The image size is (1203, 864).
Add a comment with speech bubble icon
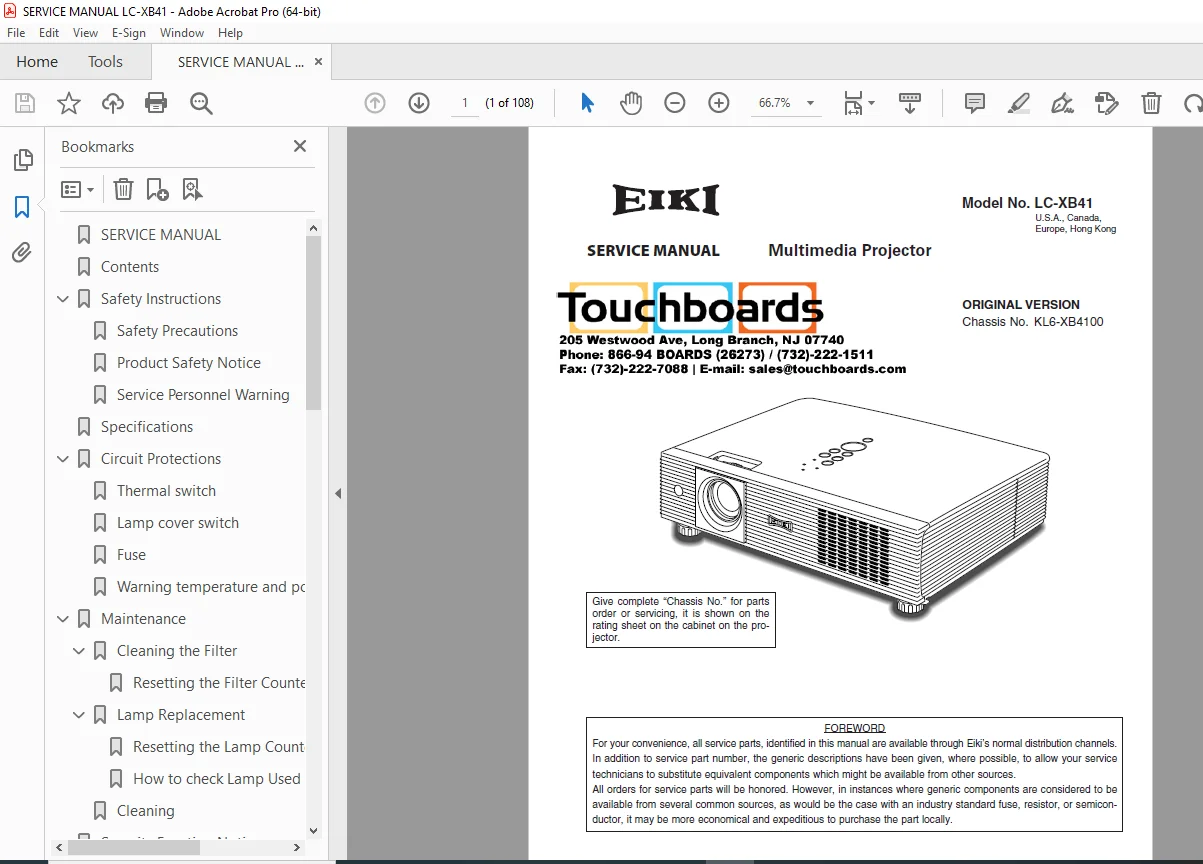point(974,103)
